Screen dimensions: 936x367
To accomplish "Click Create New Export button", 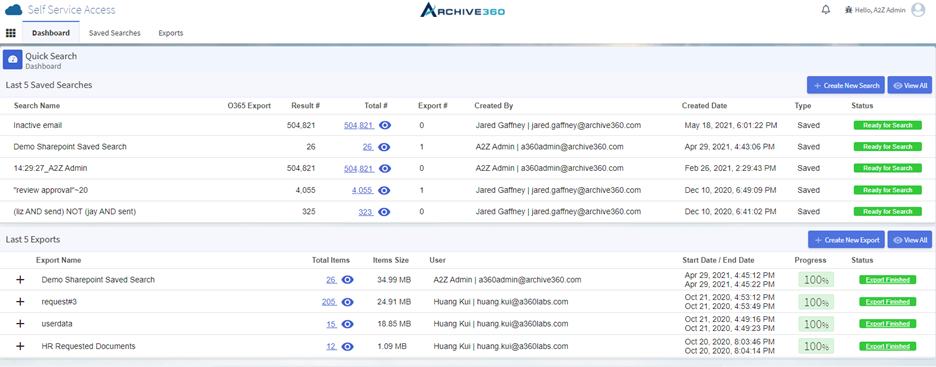I will click(846, 240).
